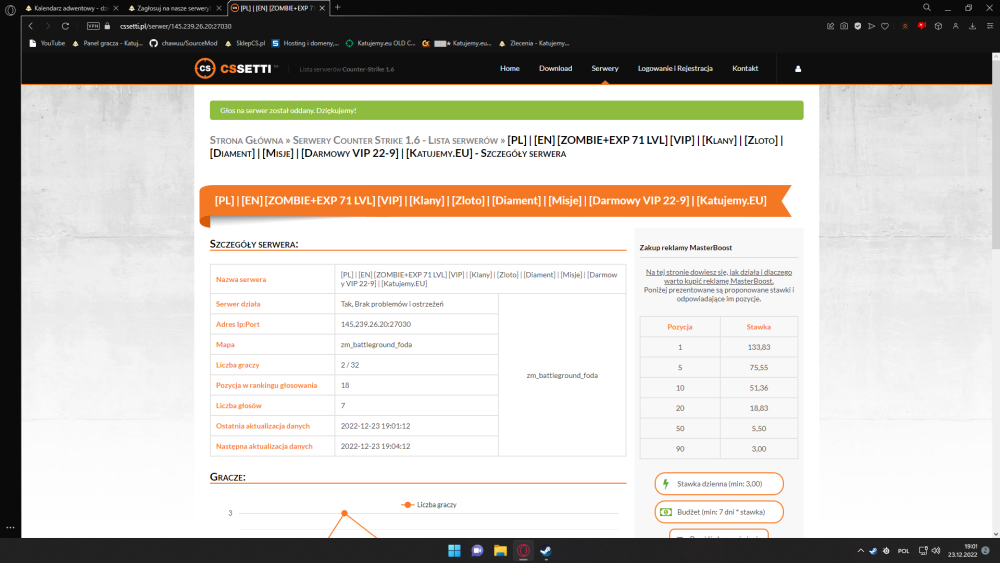The width and height of the screenshot is (1000, 563).
Task: Click the Budżet input field
Action: 719,512
